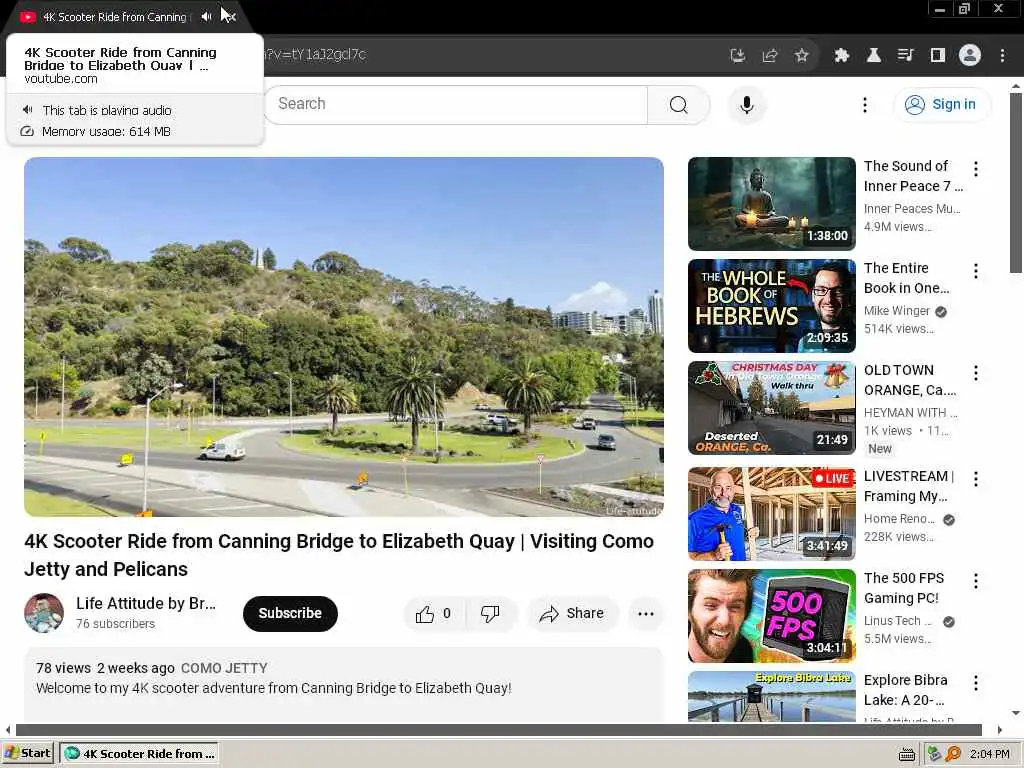Click the Home Reno channel verified badge
The height and width of the screenshot is (768, 1024).
[x=949, y=520]
